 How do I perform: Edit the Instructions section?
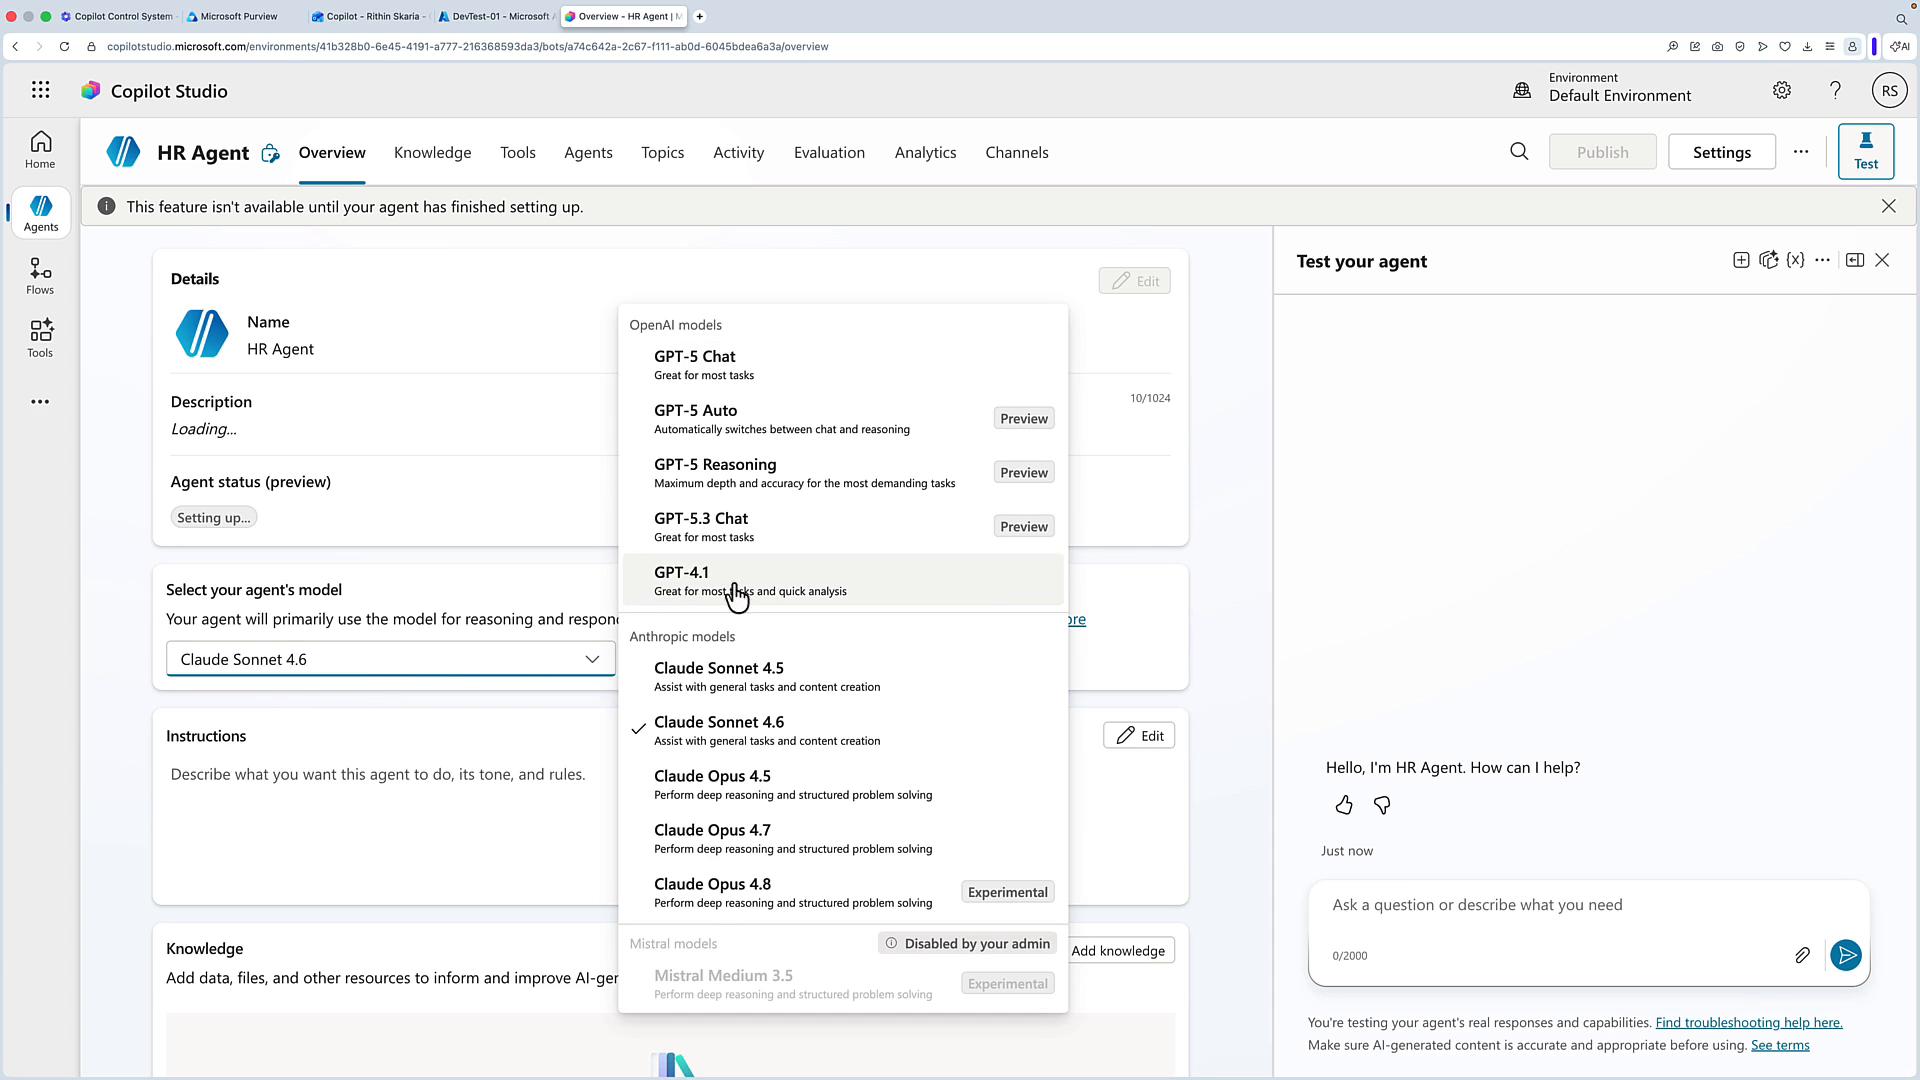pyautogui.click(x=1139, y=735)
